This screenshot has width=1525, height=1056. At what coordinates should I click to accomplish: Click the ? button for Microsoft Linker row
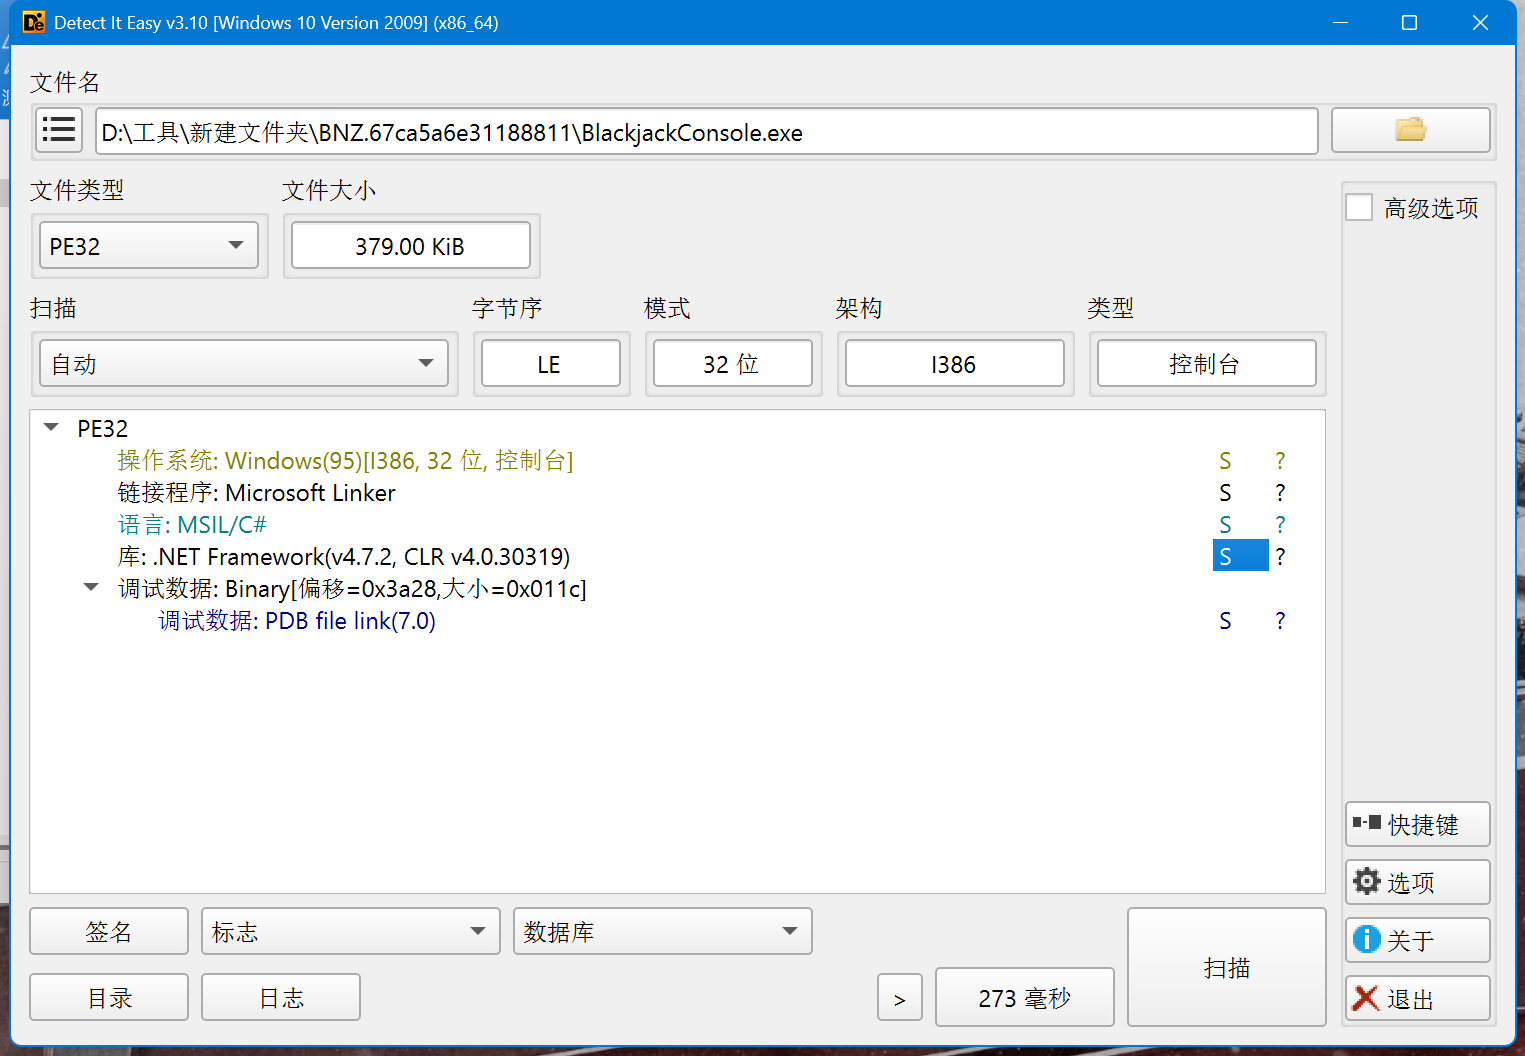click(x=1280, y=493)
